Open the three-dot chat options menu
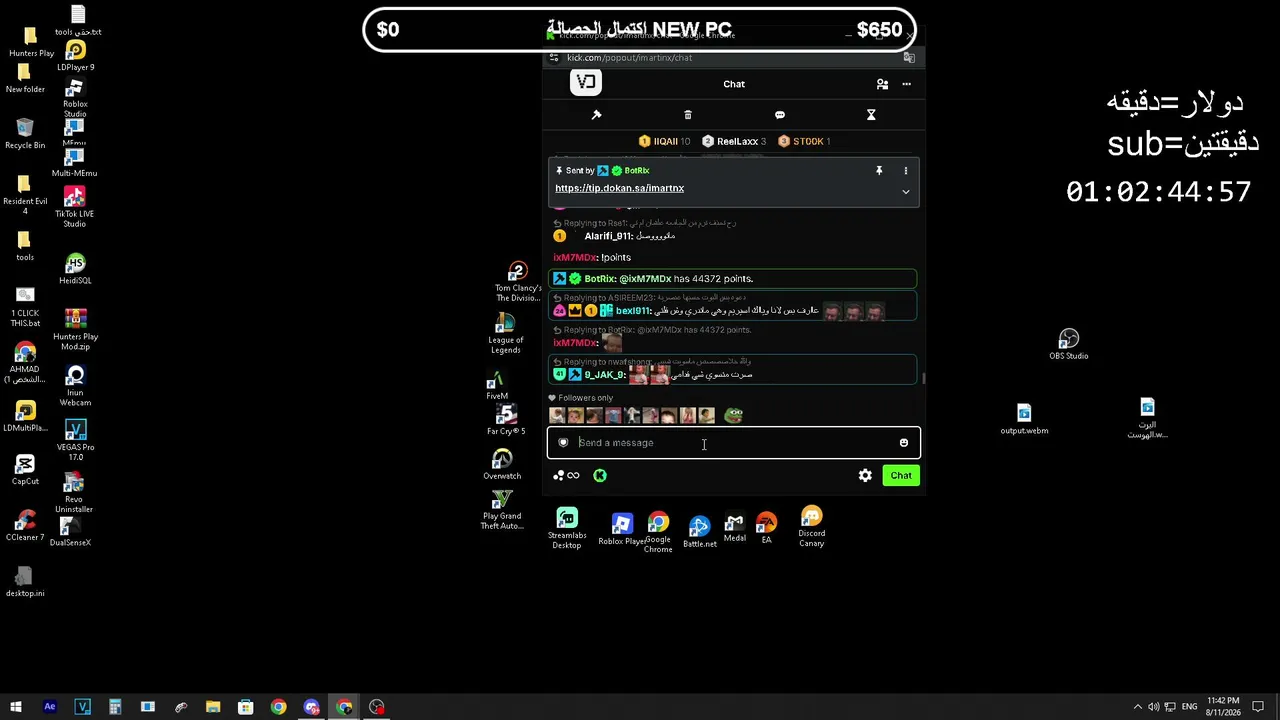This screenshot has width=1280, height=720. pyautogui.click(x=907, y=84)
